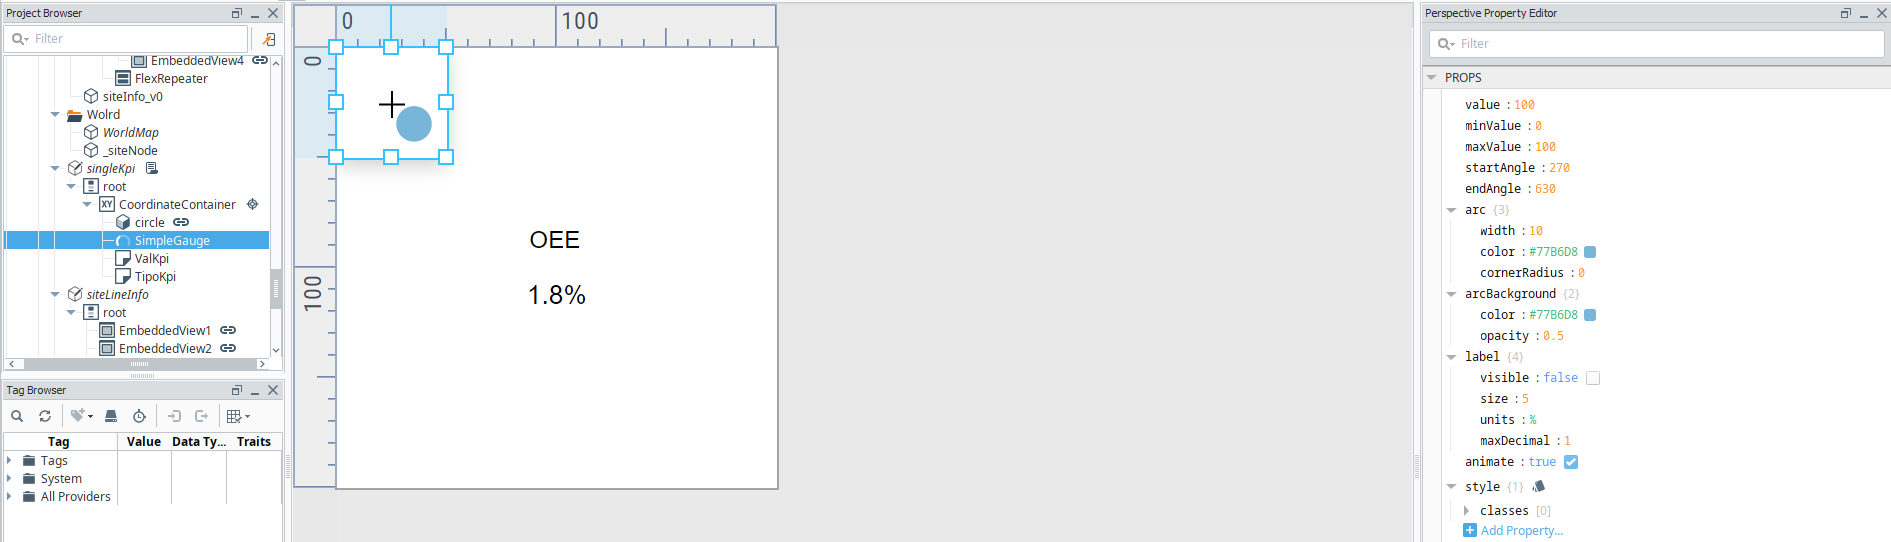Expand All Providers in Tag Browser
1891x542 pixels.
coord(10,497)
